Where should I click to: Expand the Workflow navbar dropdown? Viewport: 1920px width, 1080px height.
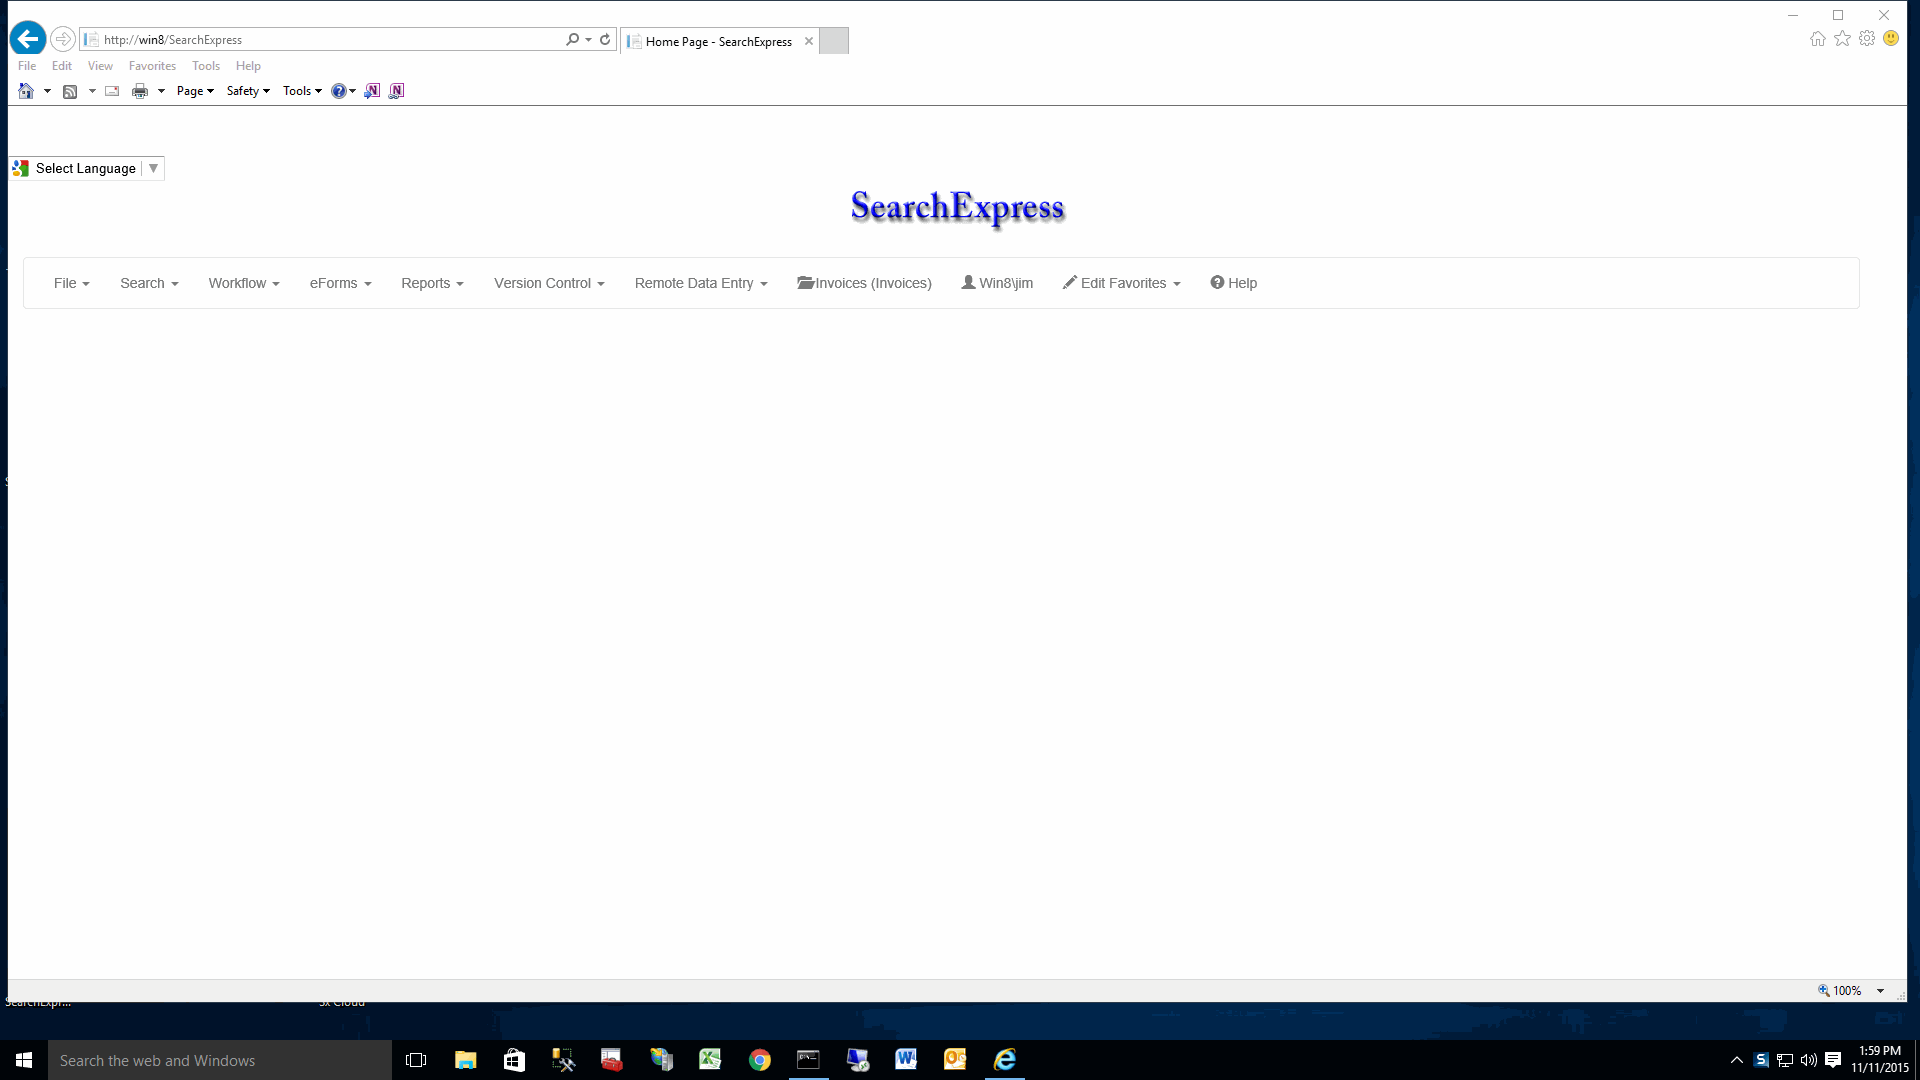(x=243, y=283)
